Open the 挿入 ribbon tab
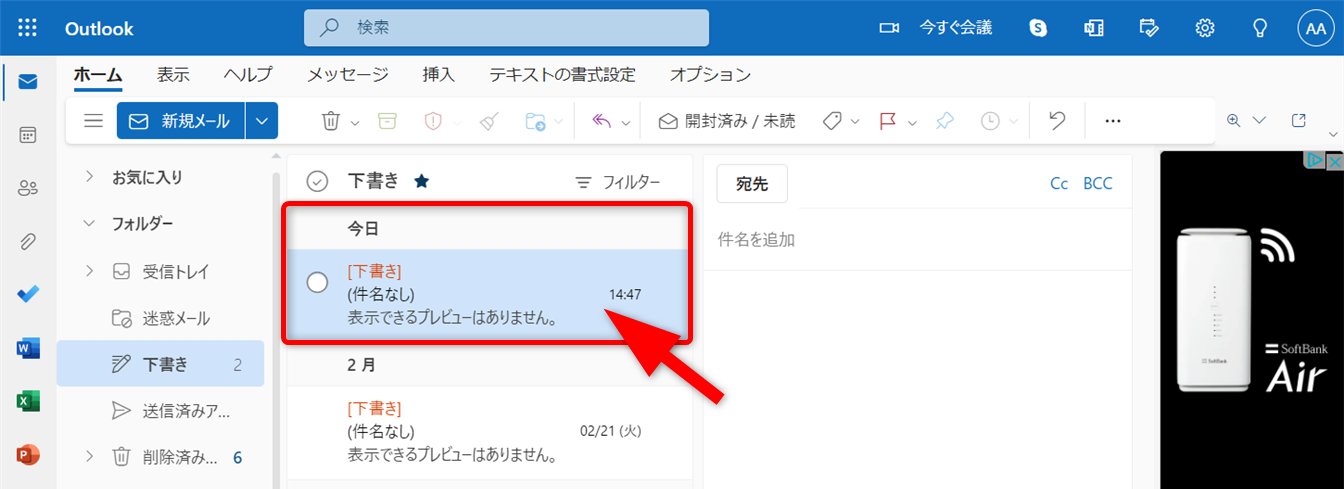The image size is (1344, 489). pos(439,75)
